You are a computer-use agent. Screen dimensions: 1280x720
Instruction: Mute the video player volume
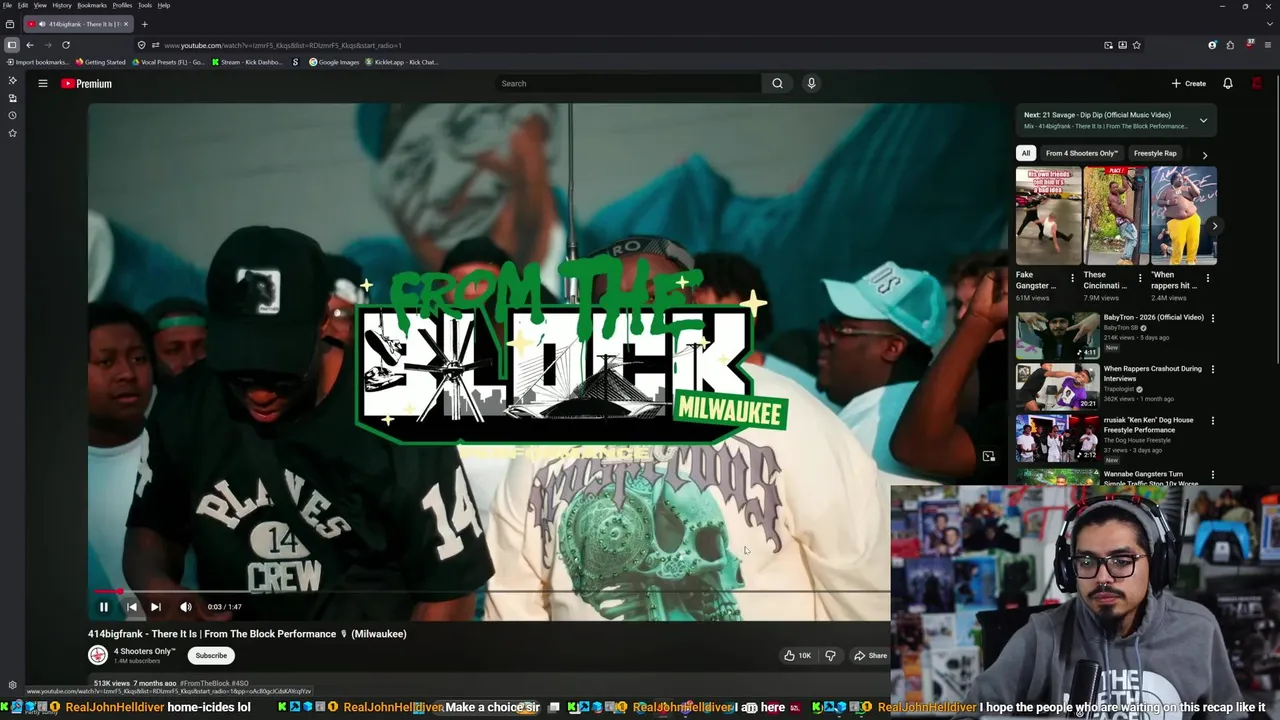click(x=186, y=607)
